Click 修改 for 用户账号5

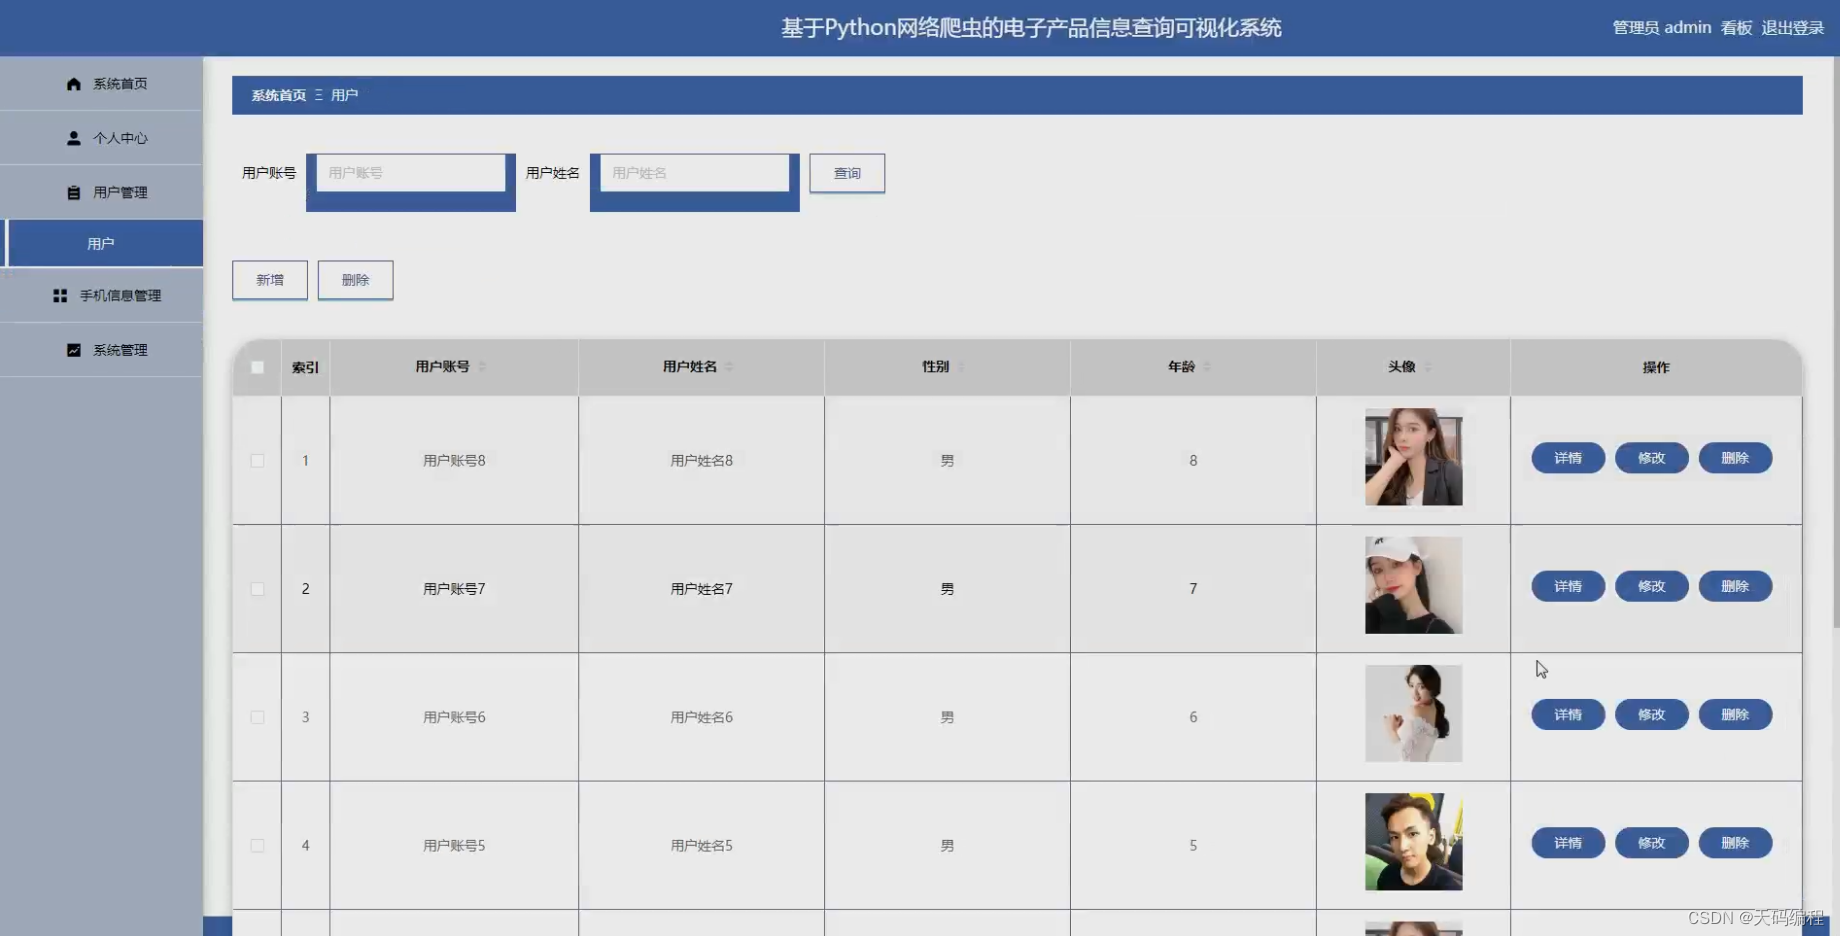1652,843
